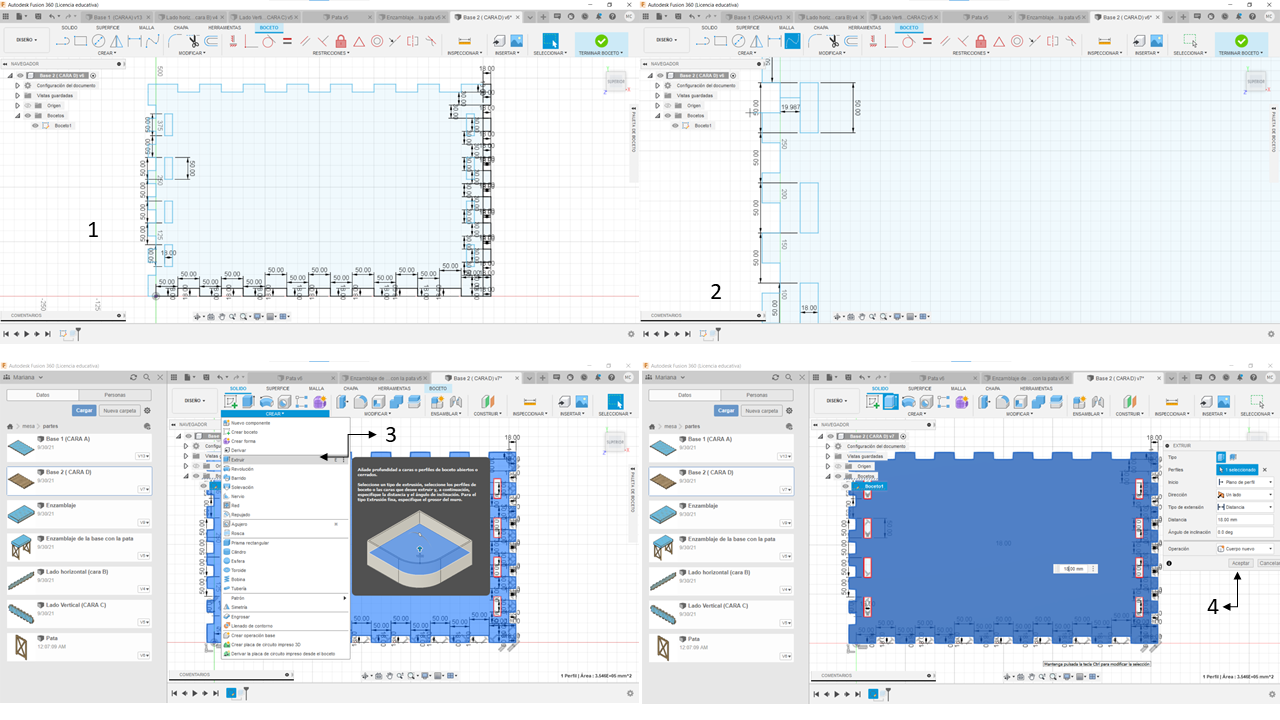Select the Line sketch tool in top-left window
The width and height of the screenshot is (1280, 720).
(63, 41)
